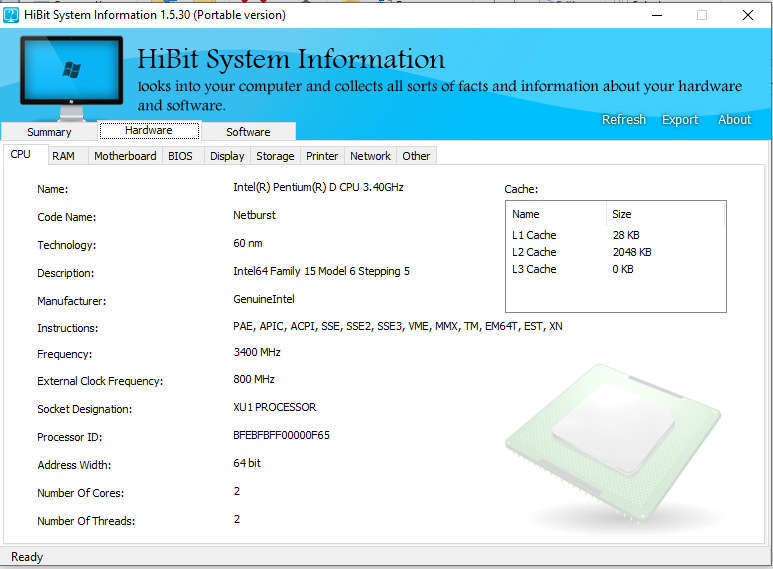The width and height of the screenshot is (773, 569).
Task: Click the Instructions list starting with 'PAE, APIC'
Action: coord(398,326)
